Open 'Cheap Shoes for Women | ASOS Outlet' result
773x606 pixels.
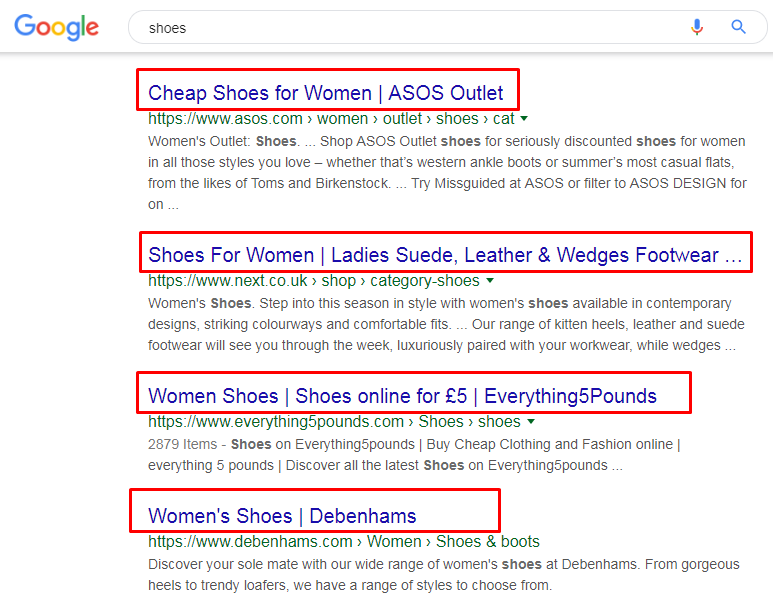(326, 93)
